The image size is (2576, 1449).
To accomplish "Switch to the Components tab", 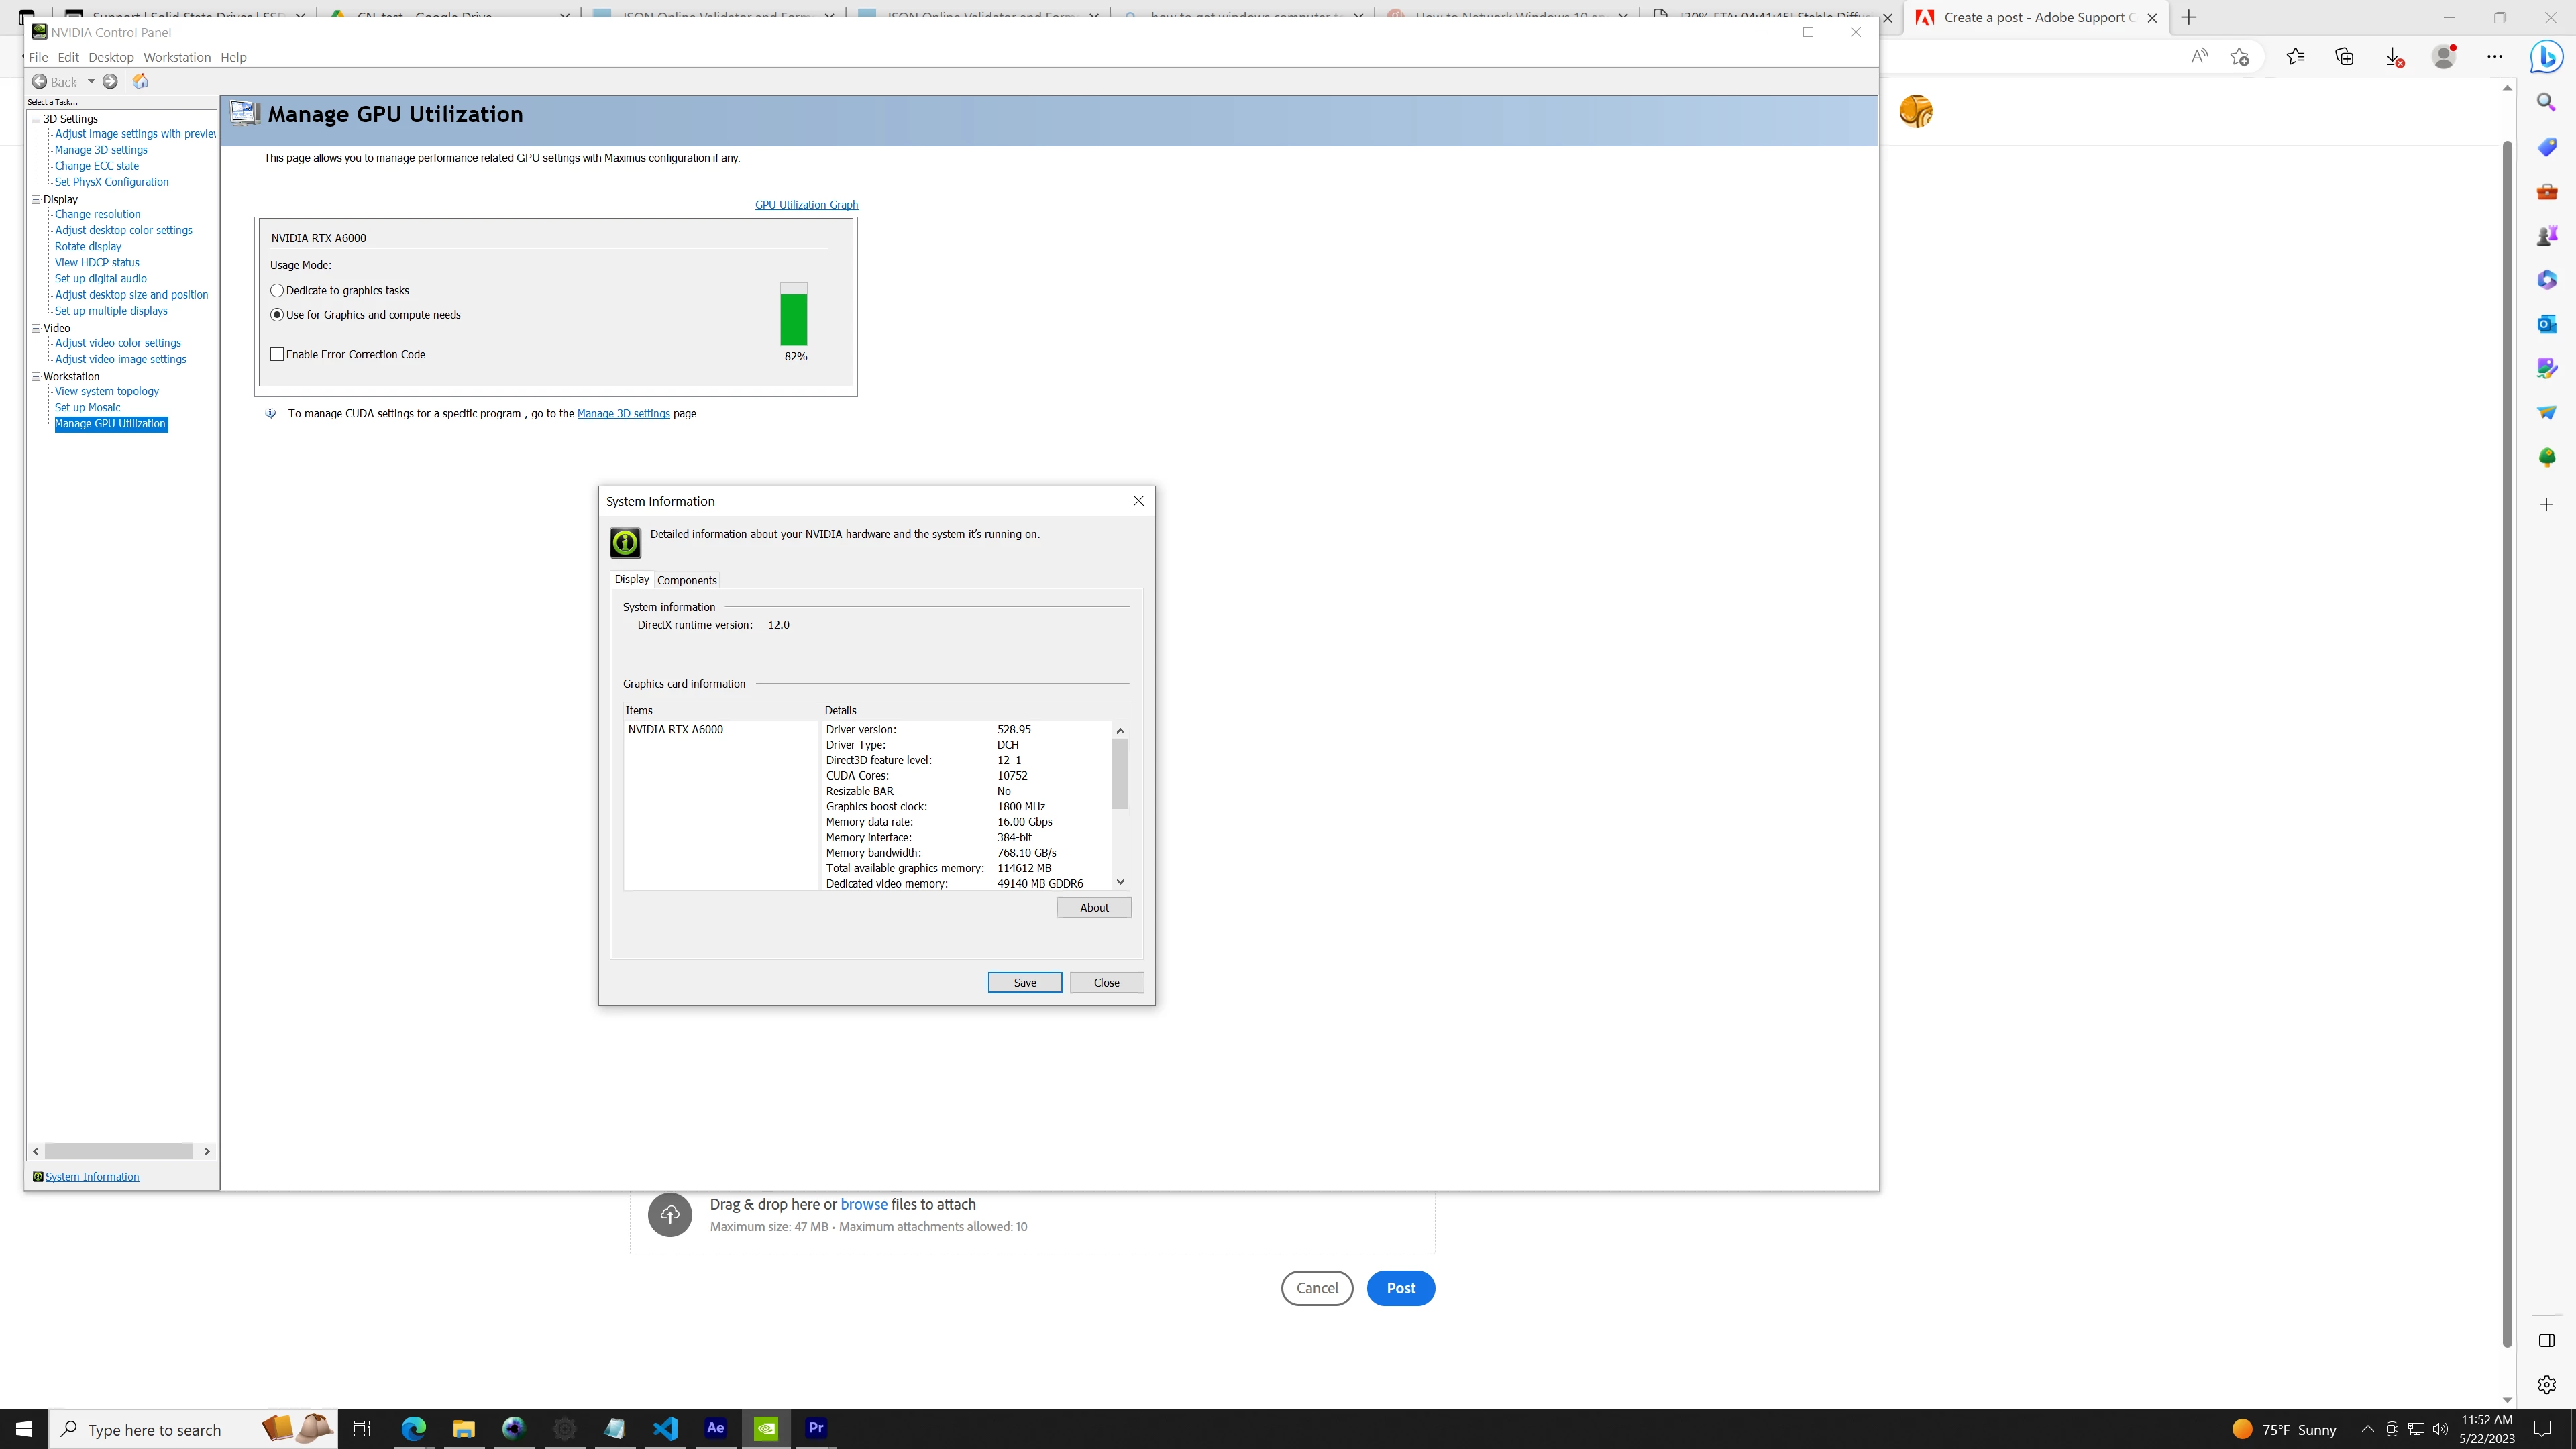I will pos(687,580).
